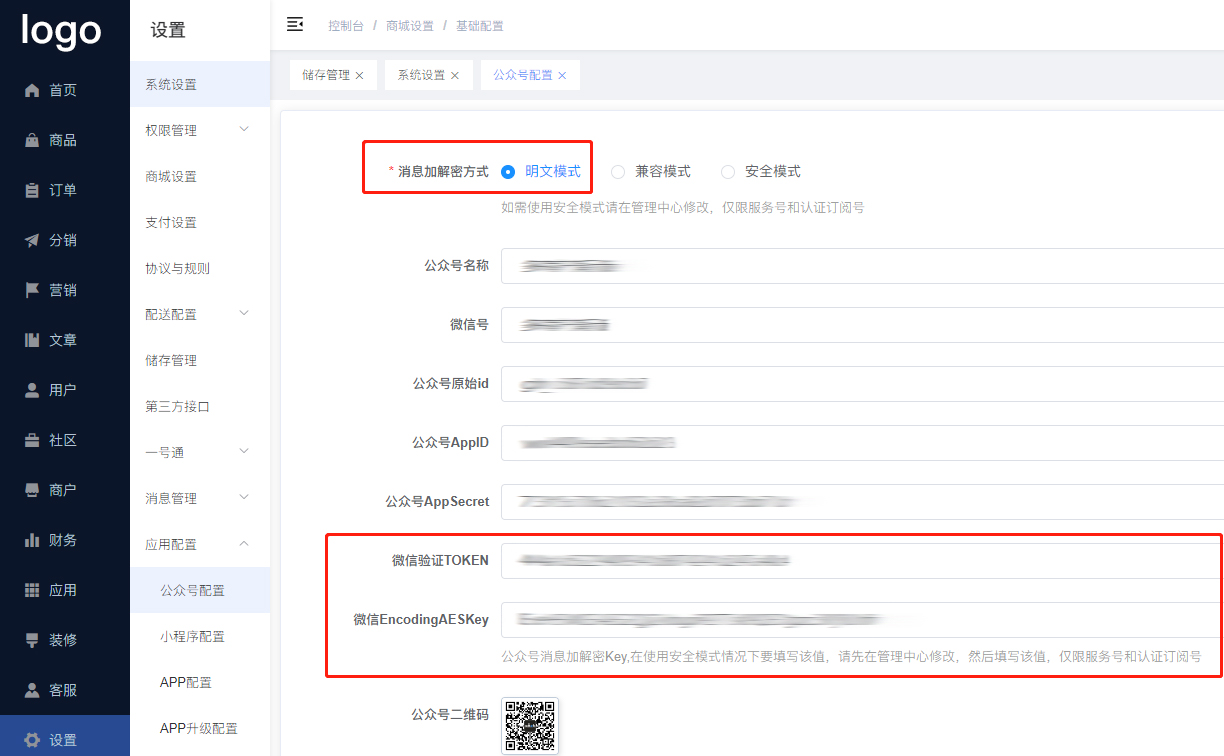The image size is (1224, 756).
Task: Click the finance bar chart icon
Action: tap(32, 540)
